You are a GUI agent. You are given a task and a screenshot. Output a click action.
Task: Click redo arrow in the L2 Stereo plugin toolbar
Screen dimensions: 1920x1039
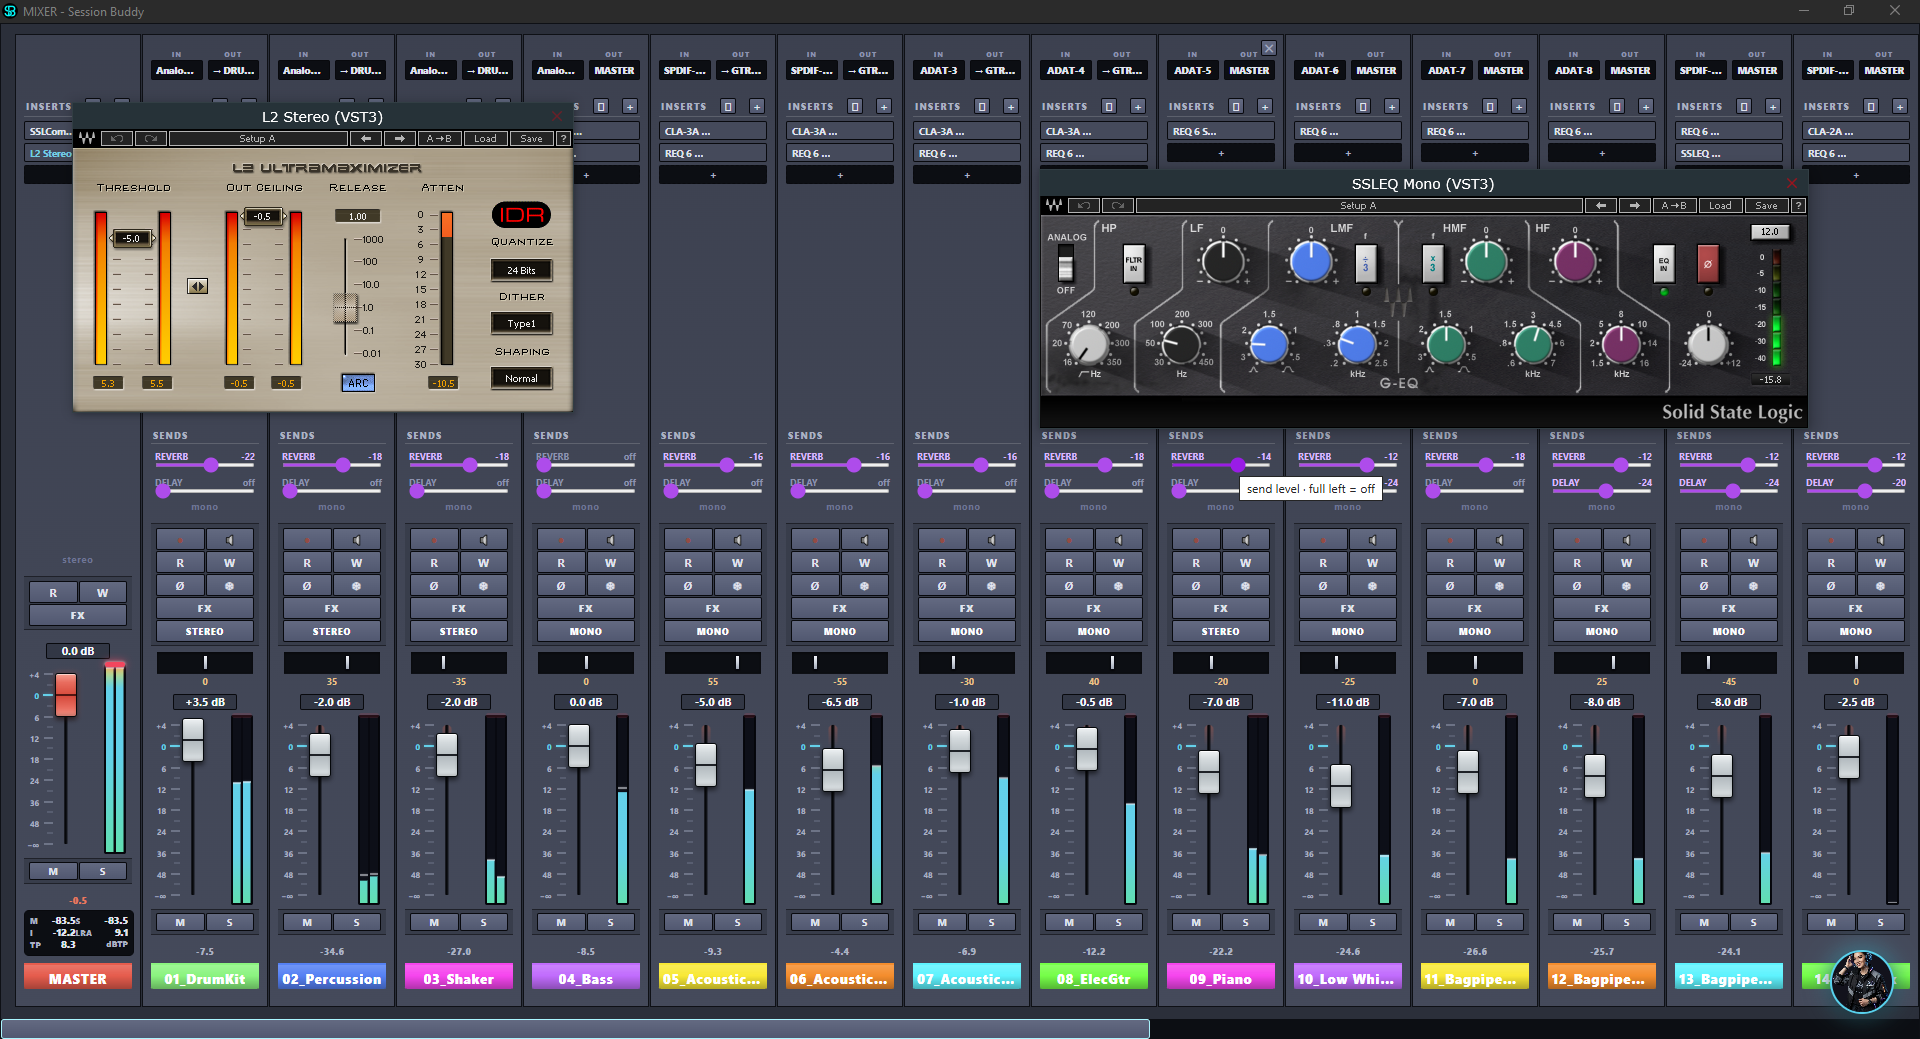tap(151, 139)
